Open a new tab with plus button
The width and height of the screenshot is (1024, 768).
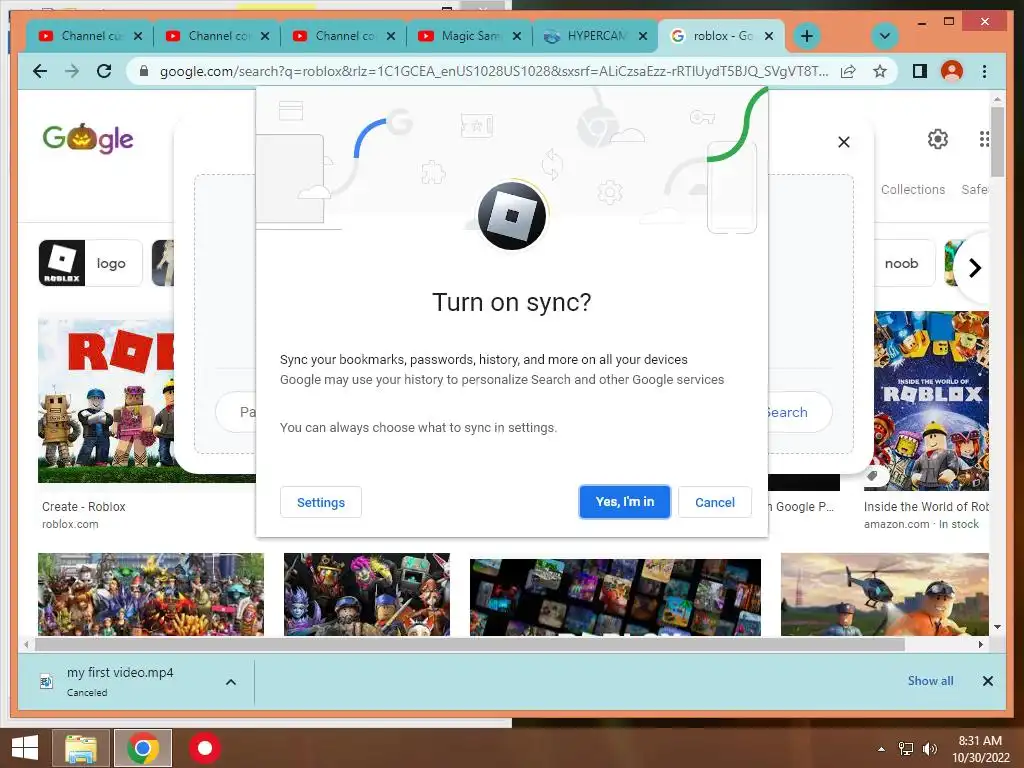click(x=807, y=36)
